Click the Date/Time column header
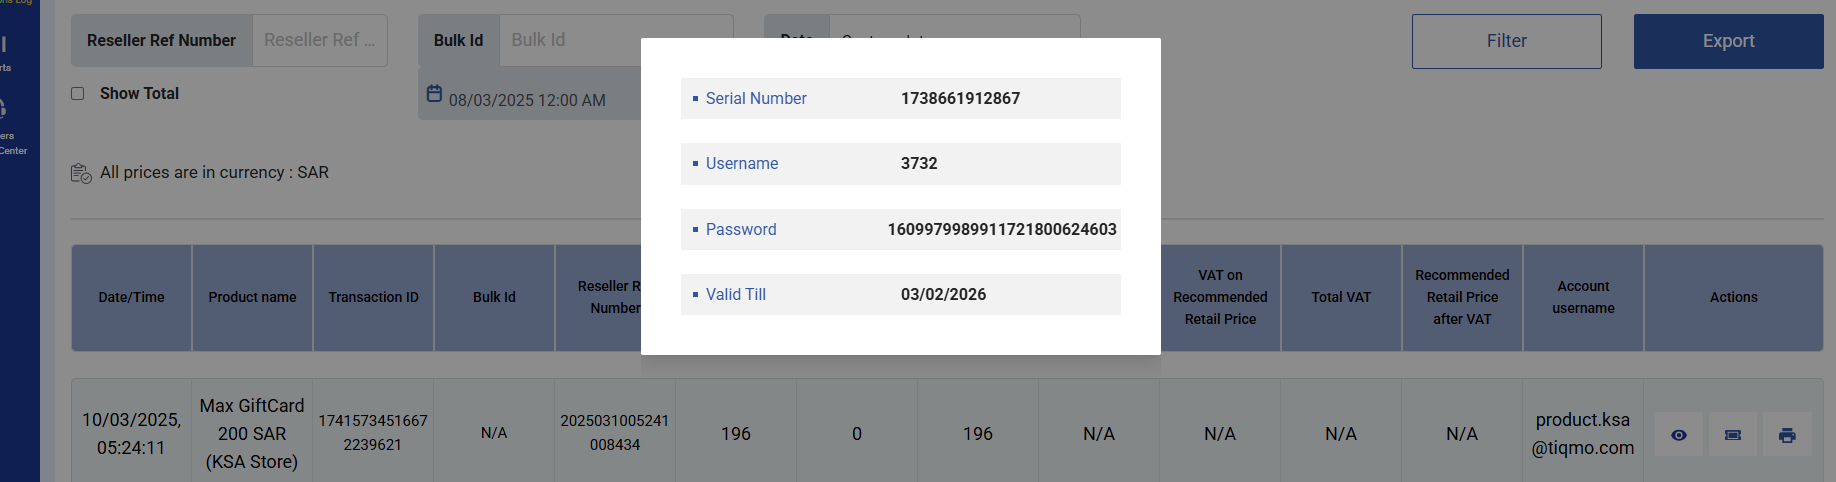This screenshot has height=482, width=1836. tap(131, 297)
